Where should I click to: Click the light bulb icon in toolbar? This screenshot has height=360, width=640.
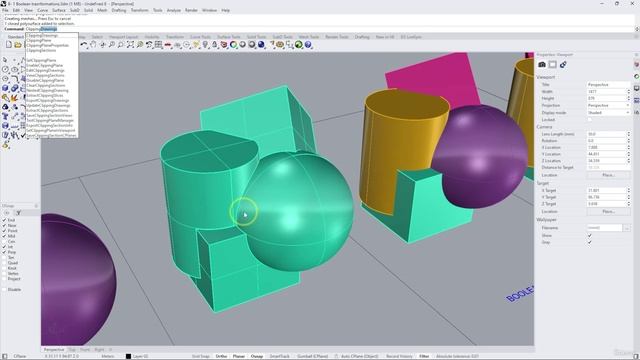[205, 44]
